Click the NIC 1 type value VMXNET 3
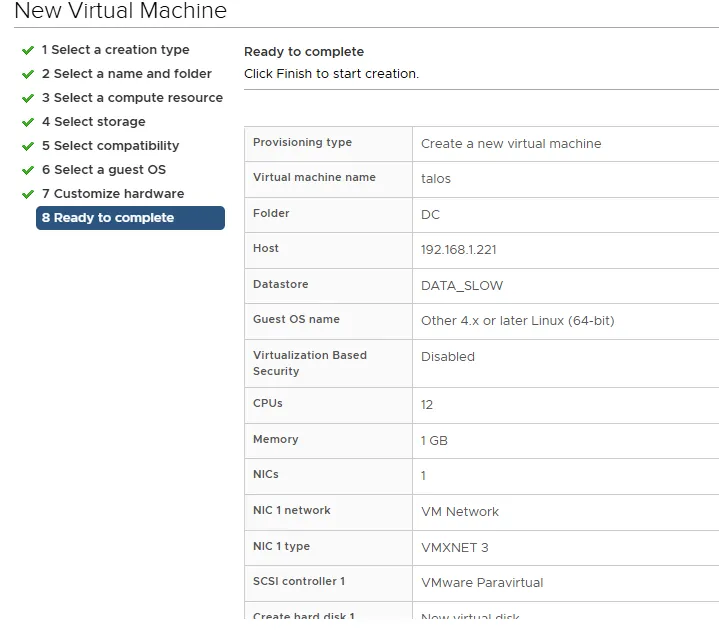The width and height of the screenshot is (719, 630). [x=455, y=548]
